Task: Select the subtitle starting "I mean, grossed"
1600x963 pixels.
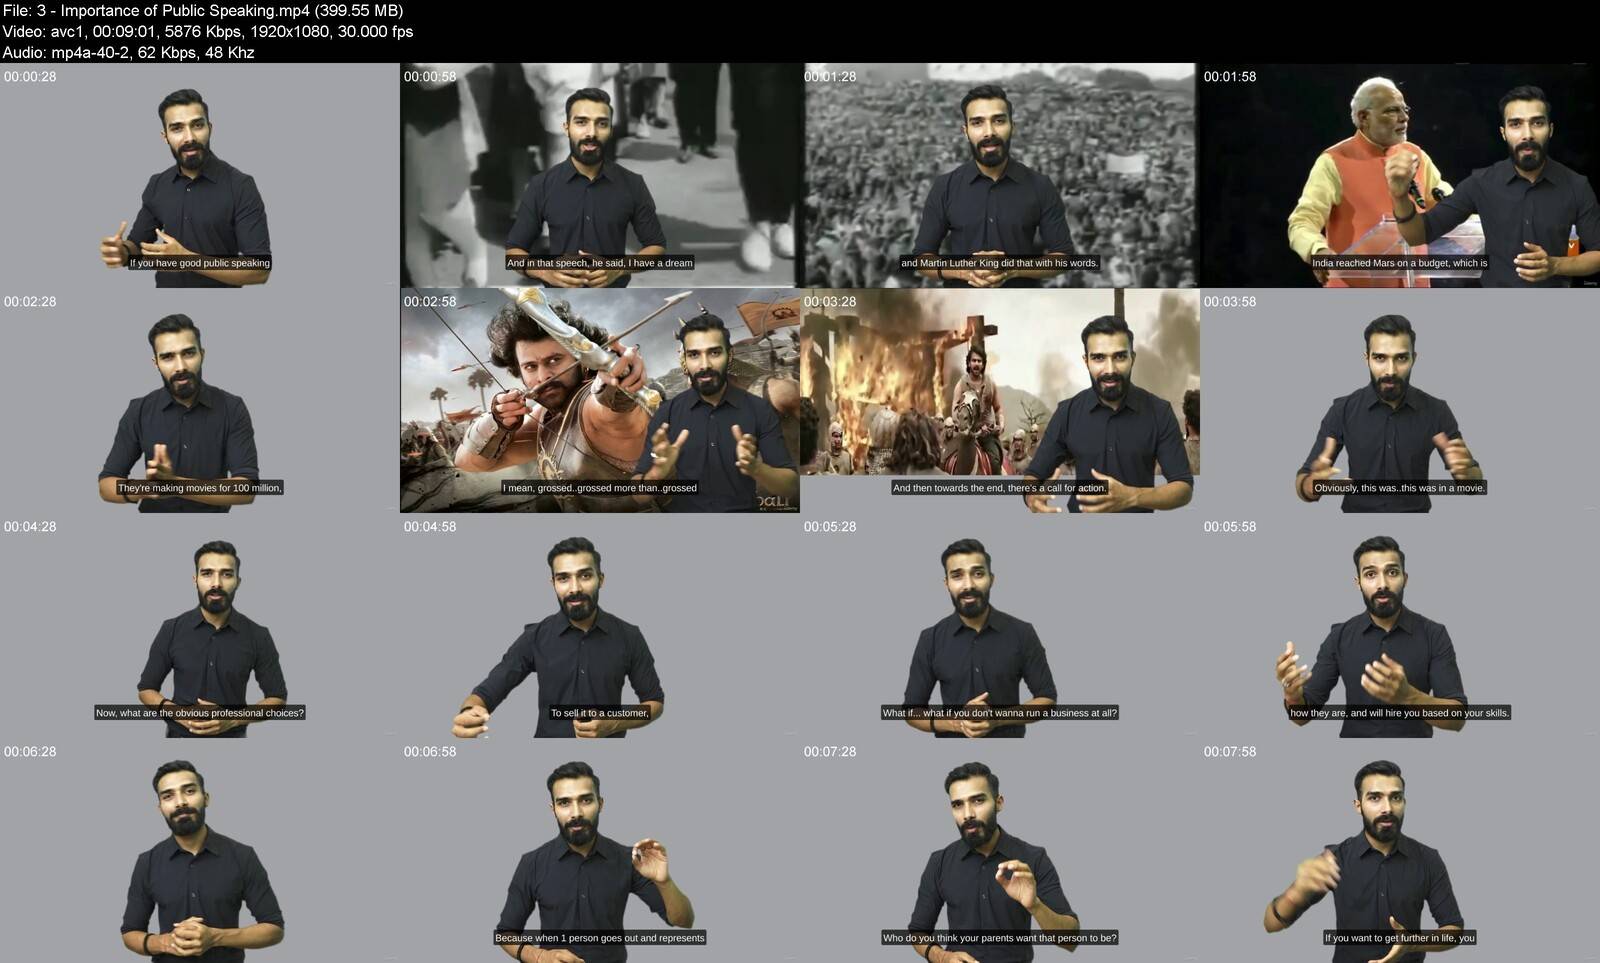Action: (600, 488)
